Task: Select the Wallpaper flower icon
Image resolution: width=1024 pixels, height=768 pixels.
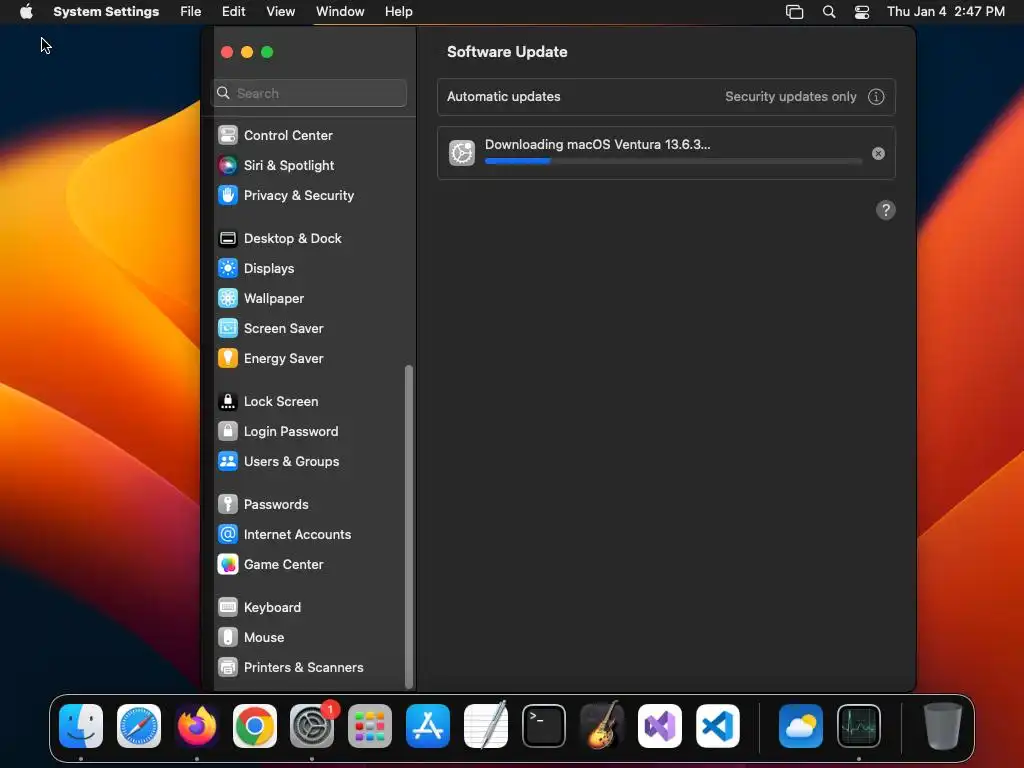Action: pyautogui.click(x=228, y=298)
